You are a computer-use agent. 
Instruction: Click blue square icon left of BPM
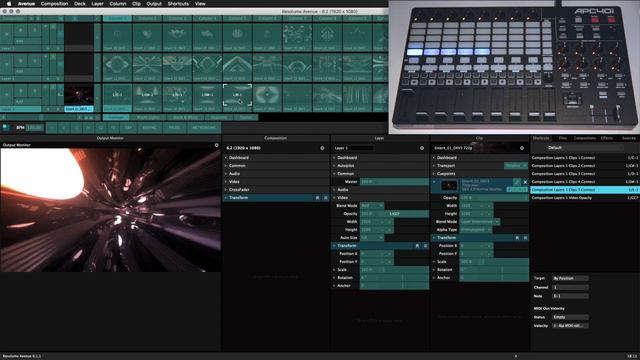[6, 127]
